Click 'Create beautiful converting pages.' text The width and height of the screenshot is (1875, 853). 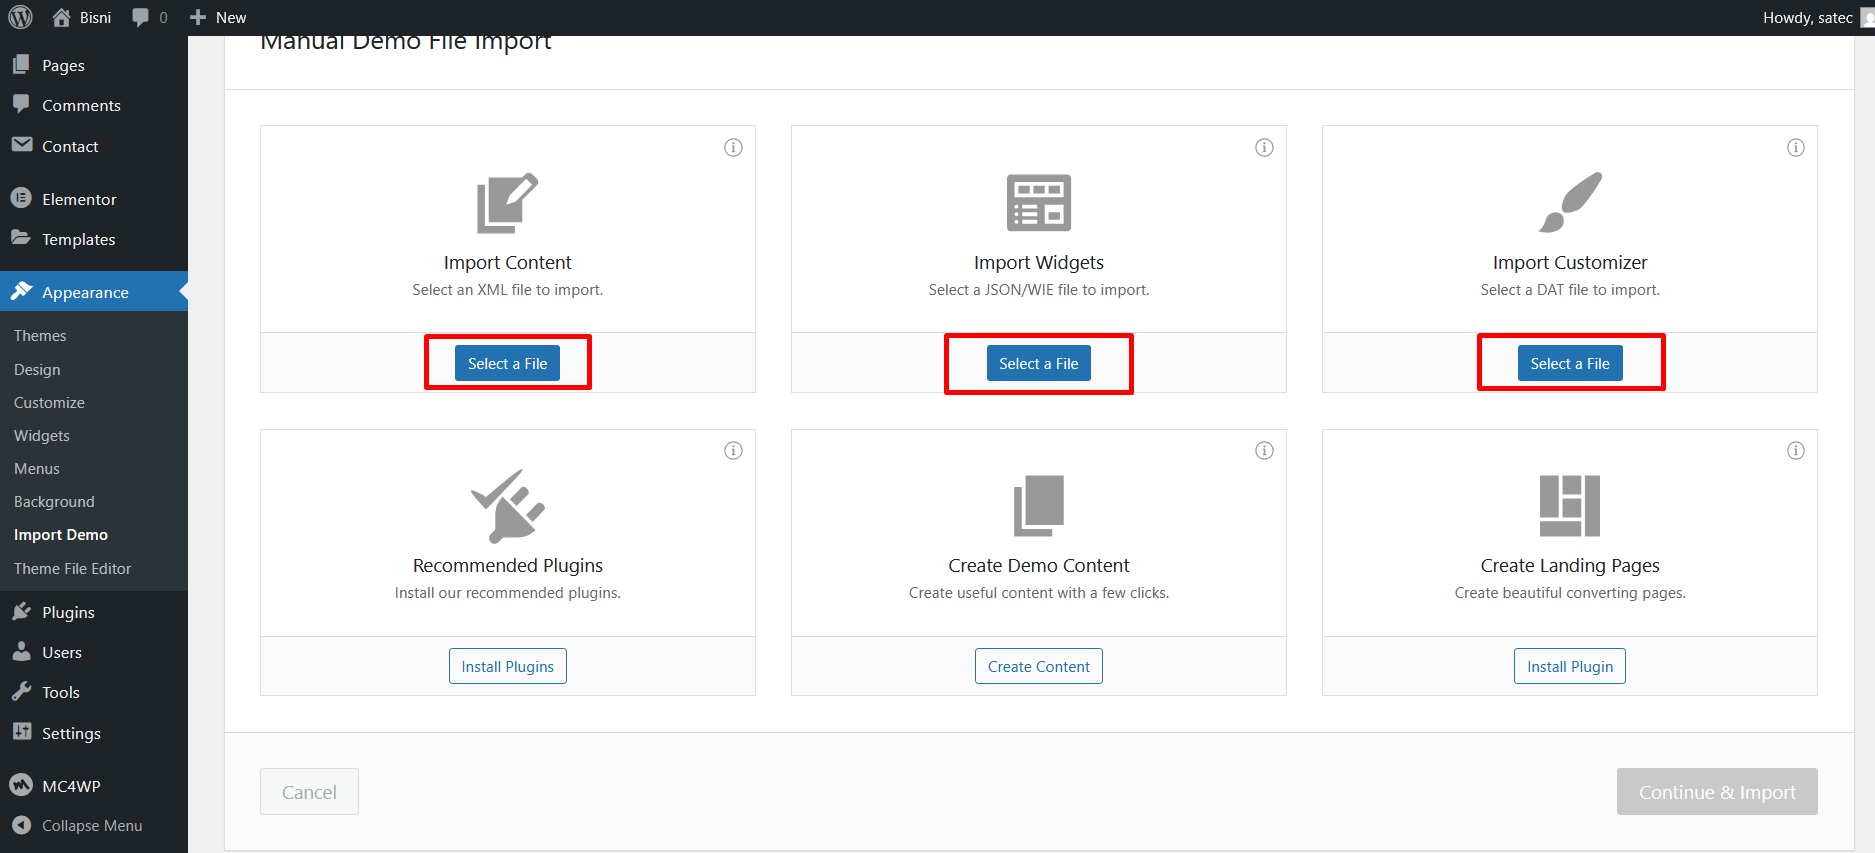tap(1570, 593)
